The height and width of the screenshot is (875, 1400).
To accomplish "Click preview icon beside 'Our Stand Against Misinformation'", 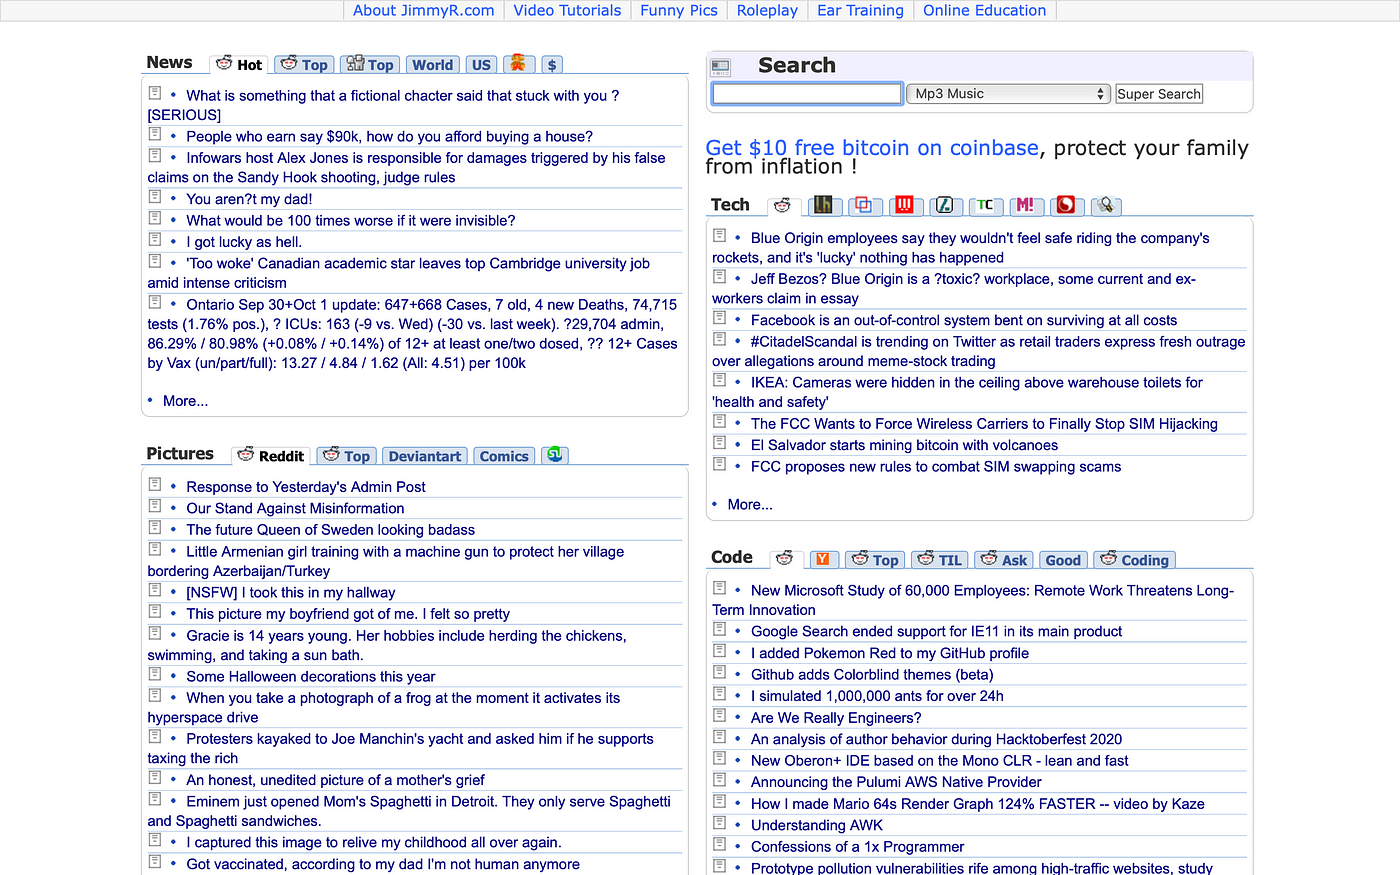I will pyautogui.click(x=155, y=505).
